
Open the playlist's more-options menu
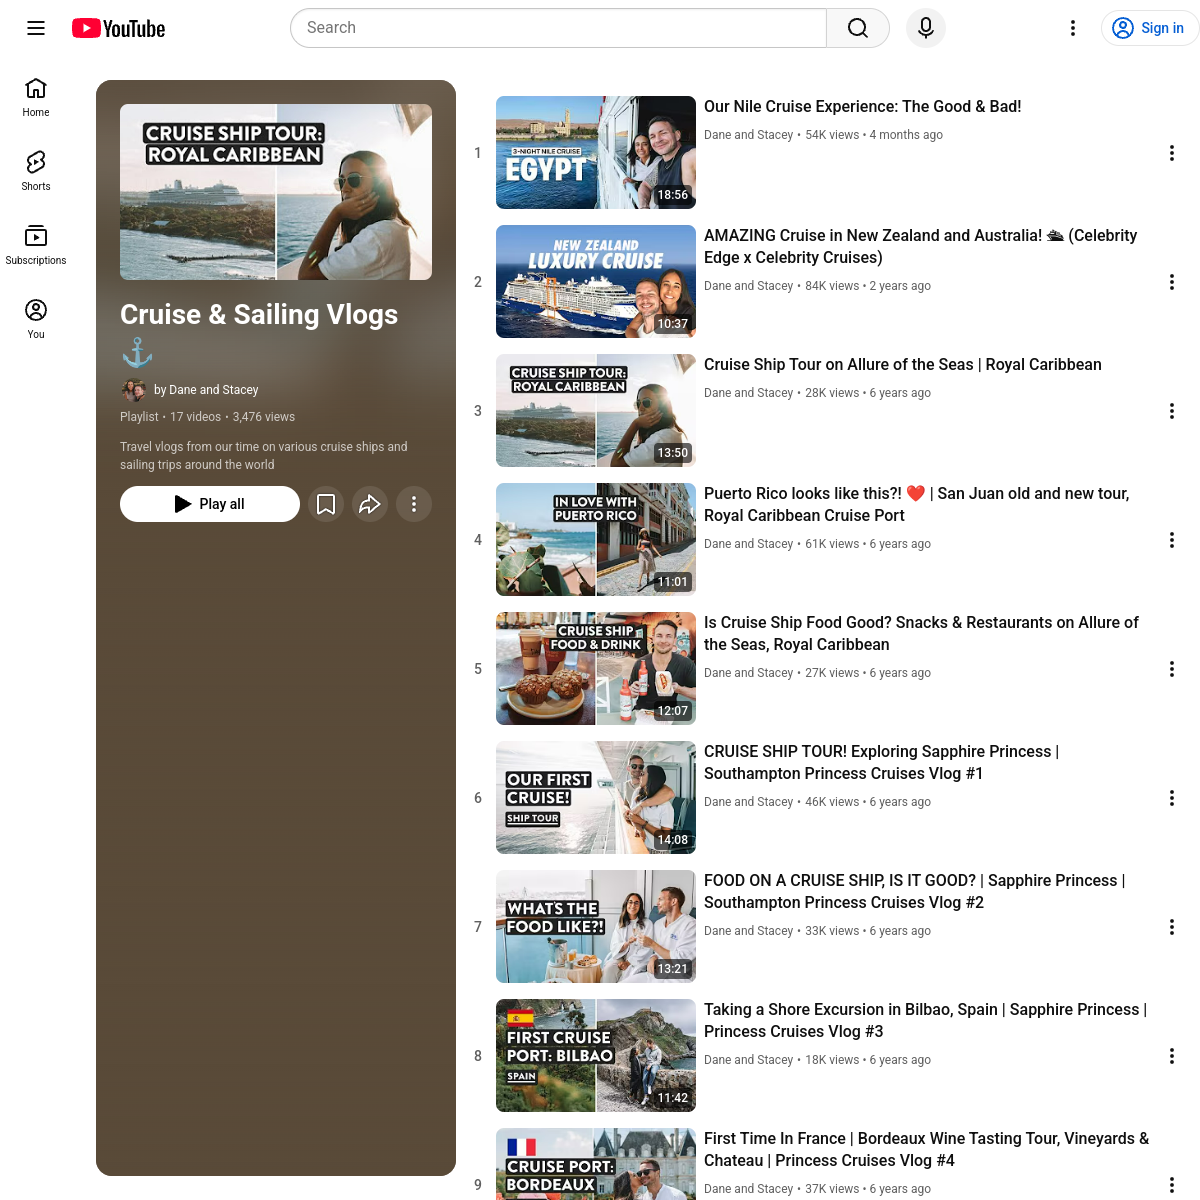pos(414,504)
